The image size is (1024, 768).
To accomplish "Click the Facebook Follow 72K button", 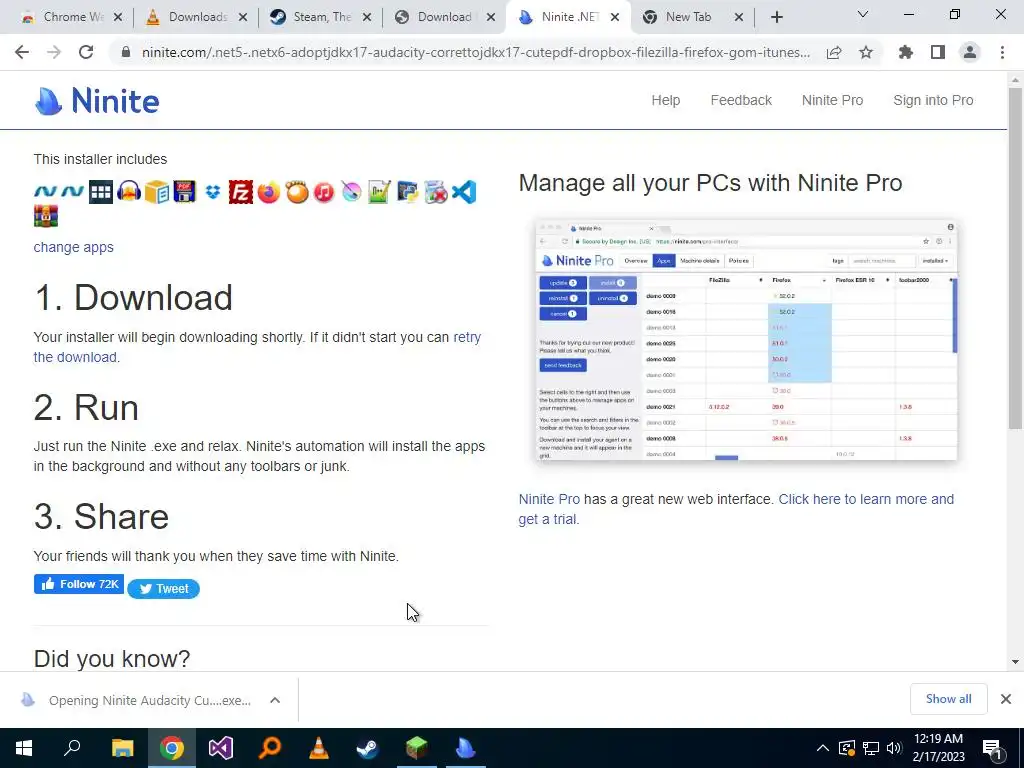I will tap(78, 584).
